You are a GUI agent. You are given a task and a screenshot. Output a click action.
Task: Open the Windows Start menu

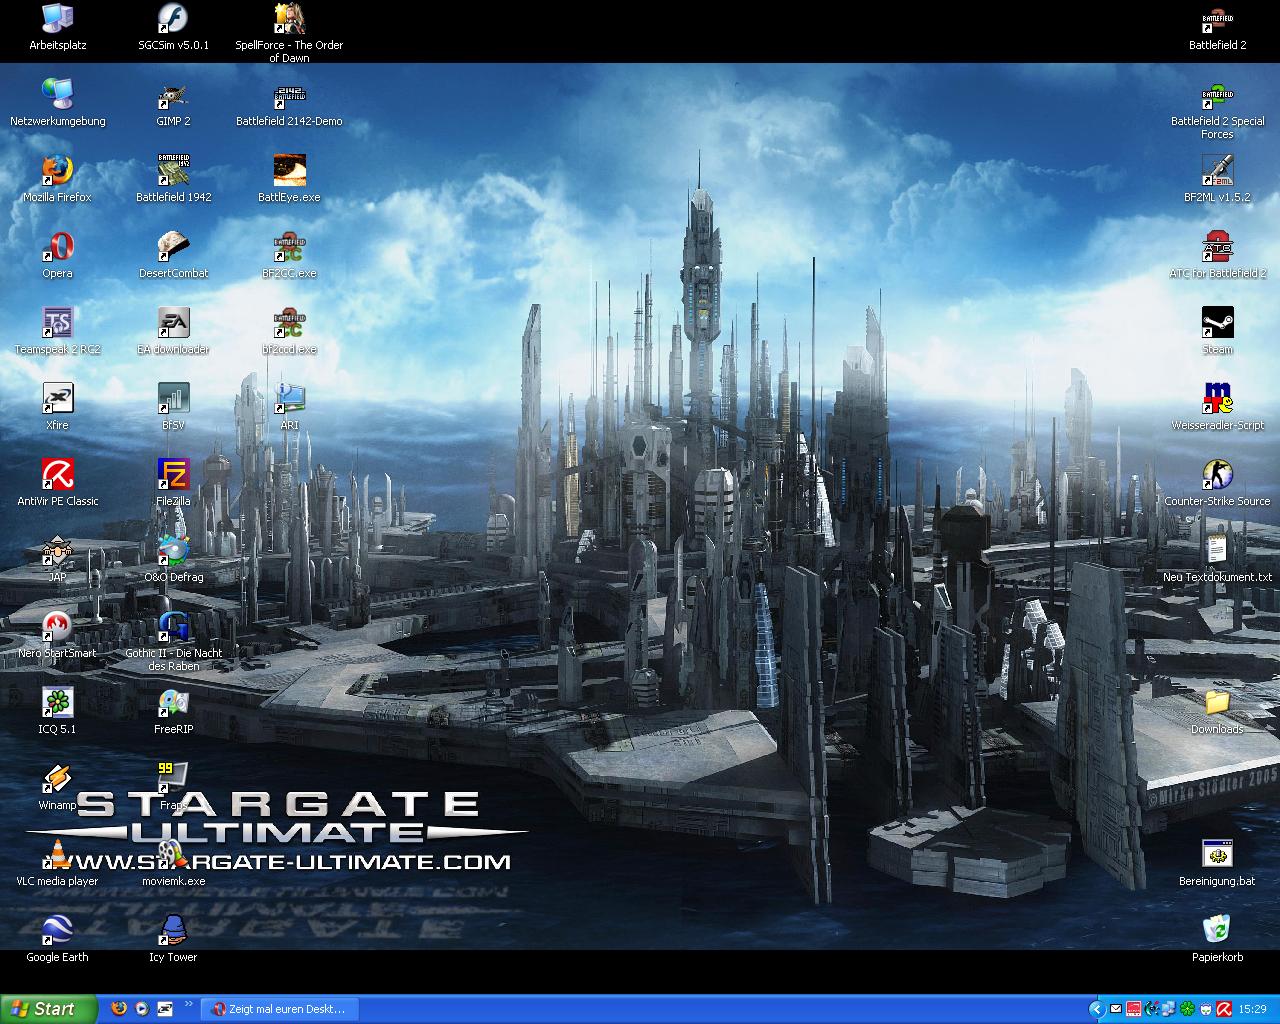(48, 1009)
